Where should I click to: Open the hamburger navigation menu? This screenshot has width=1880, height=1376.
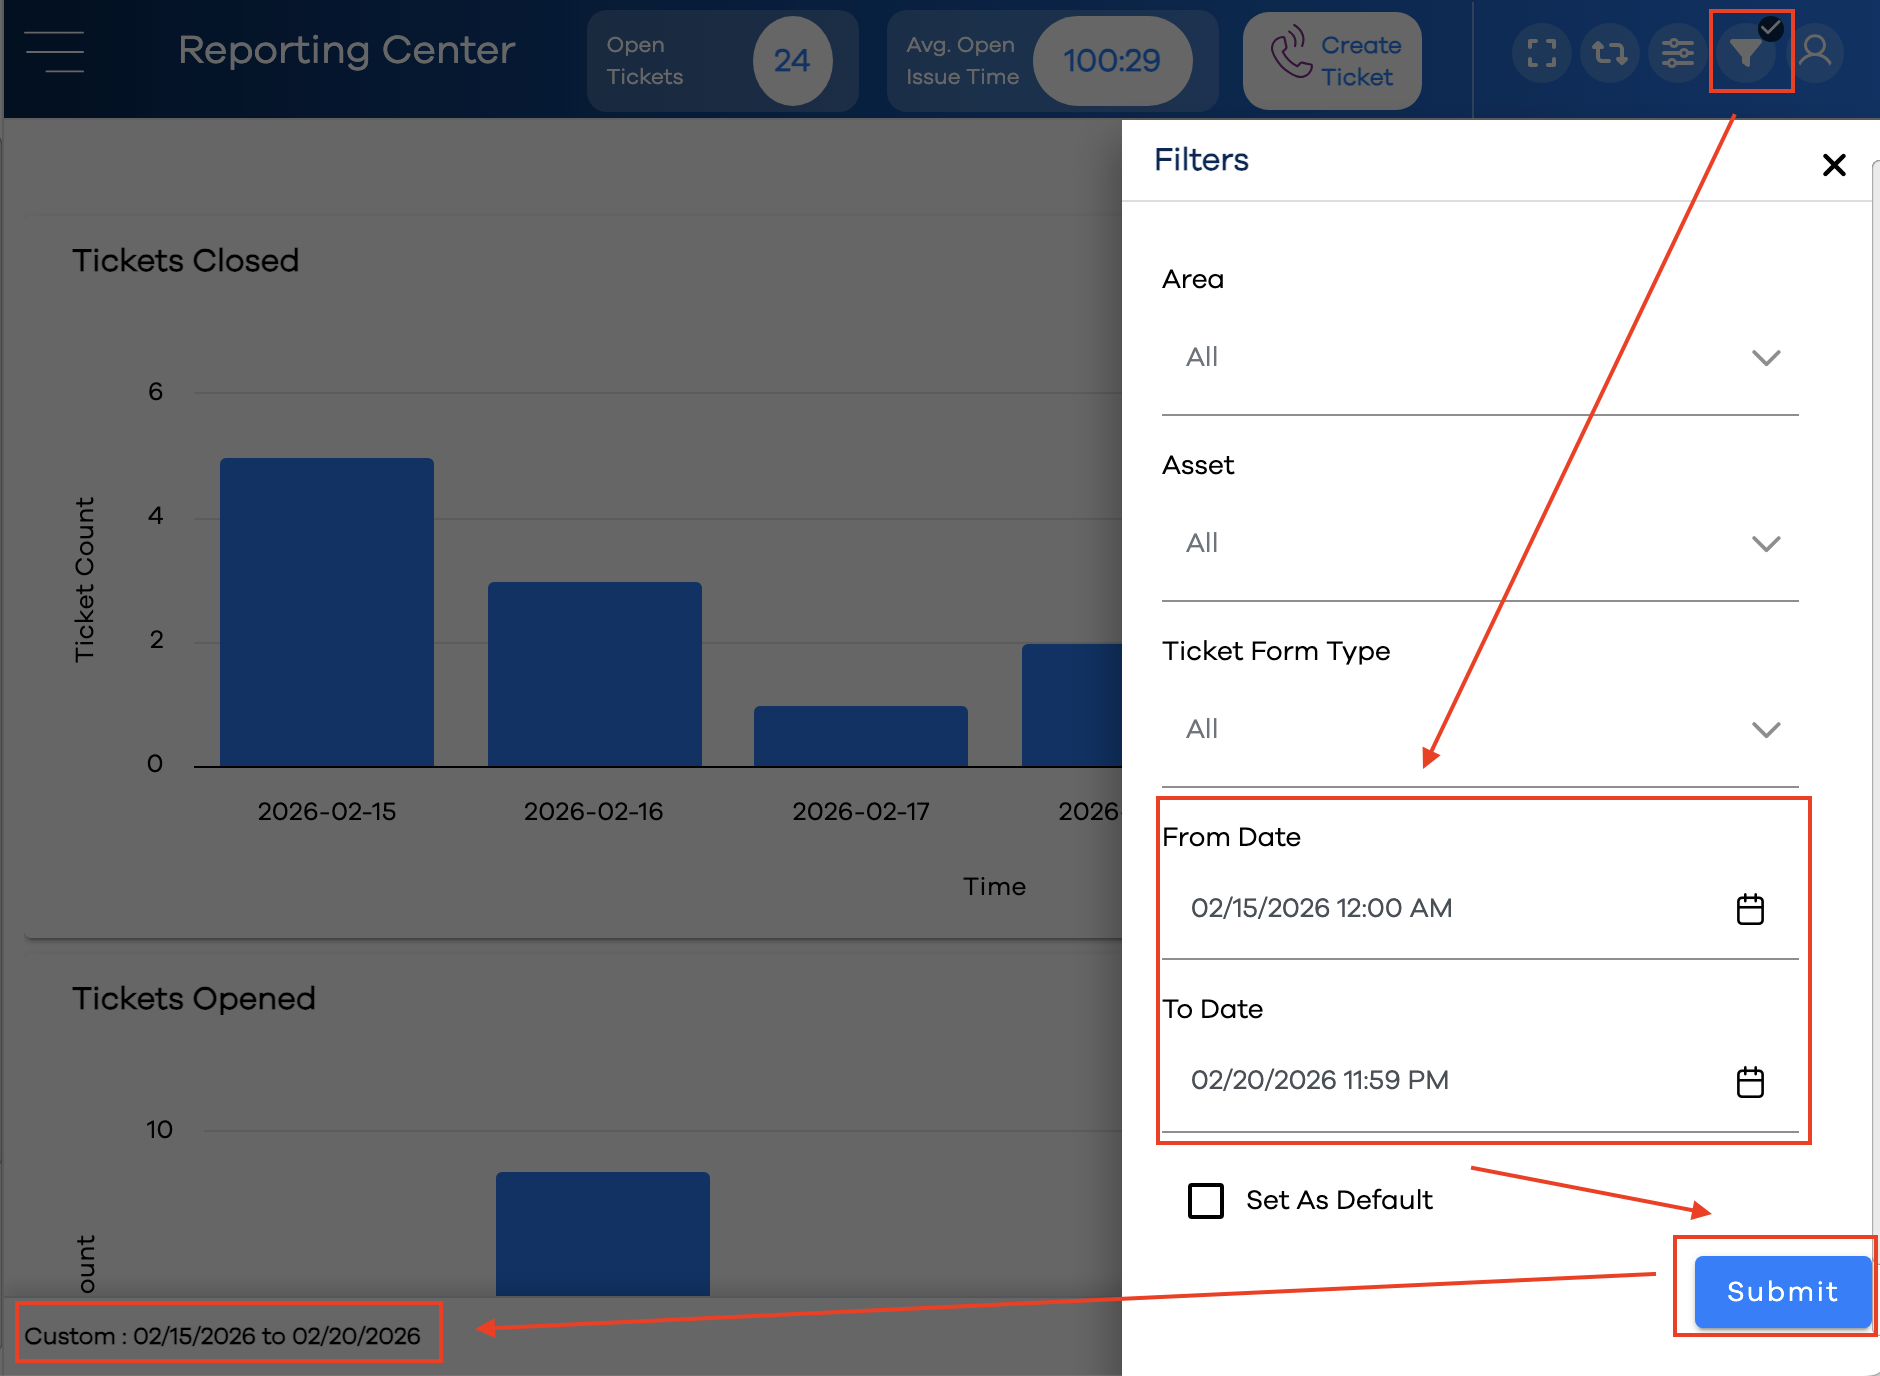[x=55, y=52]
